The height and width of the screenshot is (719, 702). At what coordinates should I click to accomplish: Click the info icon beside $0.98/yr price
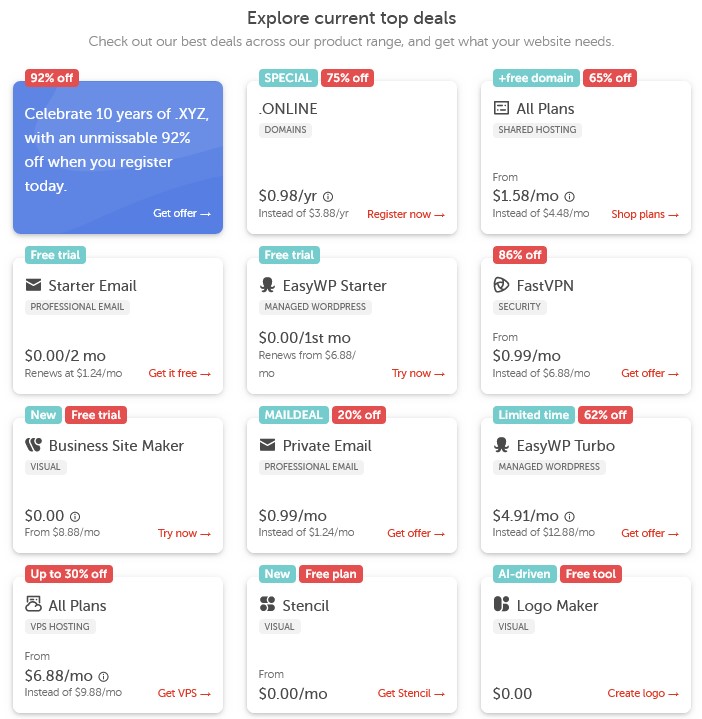(x=327, y=197)
